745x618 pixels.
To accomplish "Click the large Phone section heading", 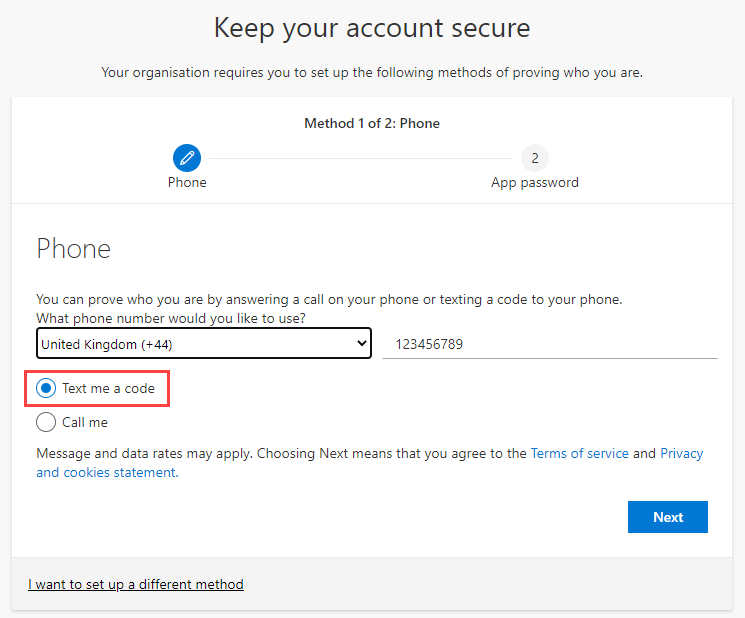I will [x=73, y=248].
